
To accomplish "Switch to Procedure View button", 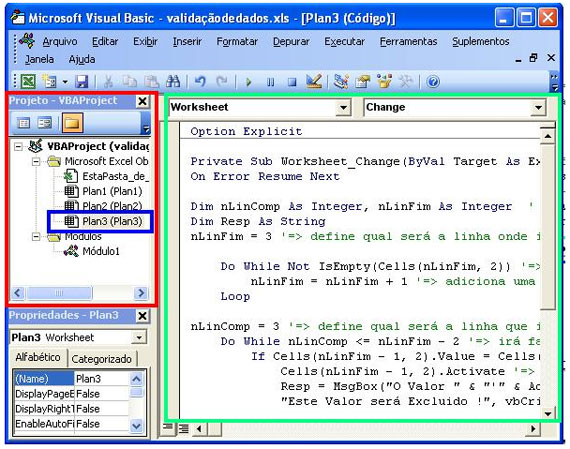I will click(168, 428).
